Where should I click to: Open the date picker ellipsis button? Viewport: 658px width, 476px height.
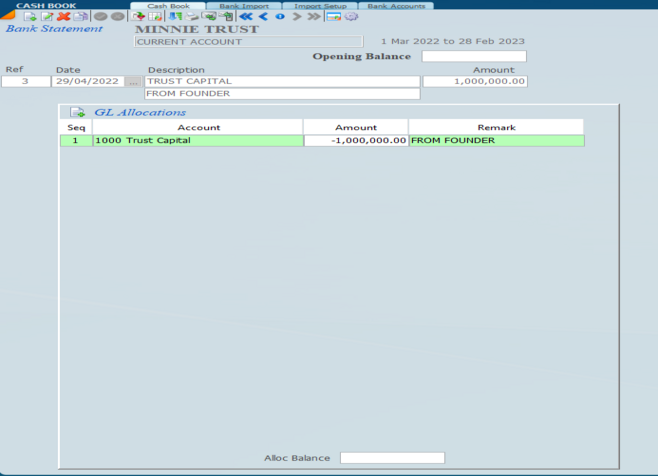[133, 82]
